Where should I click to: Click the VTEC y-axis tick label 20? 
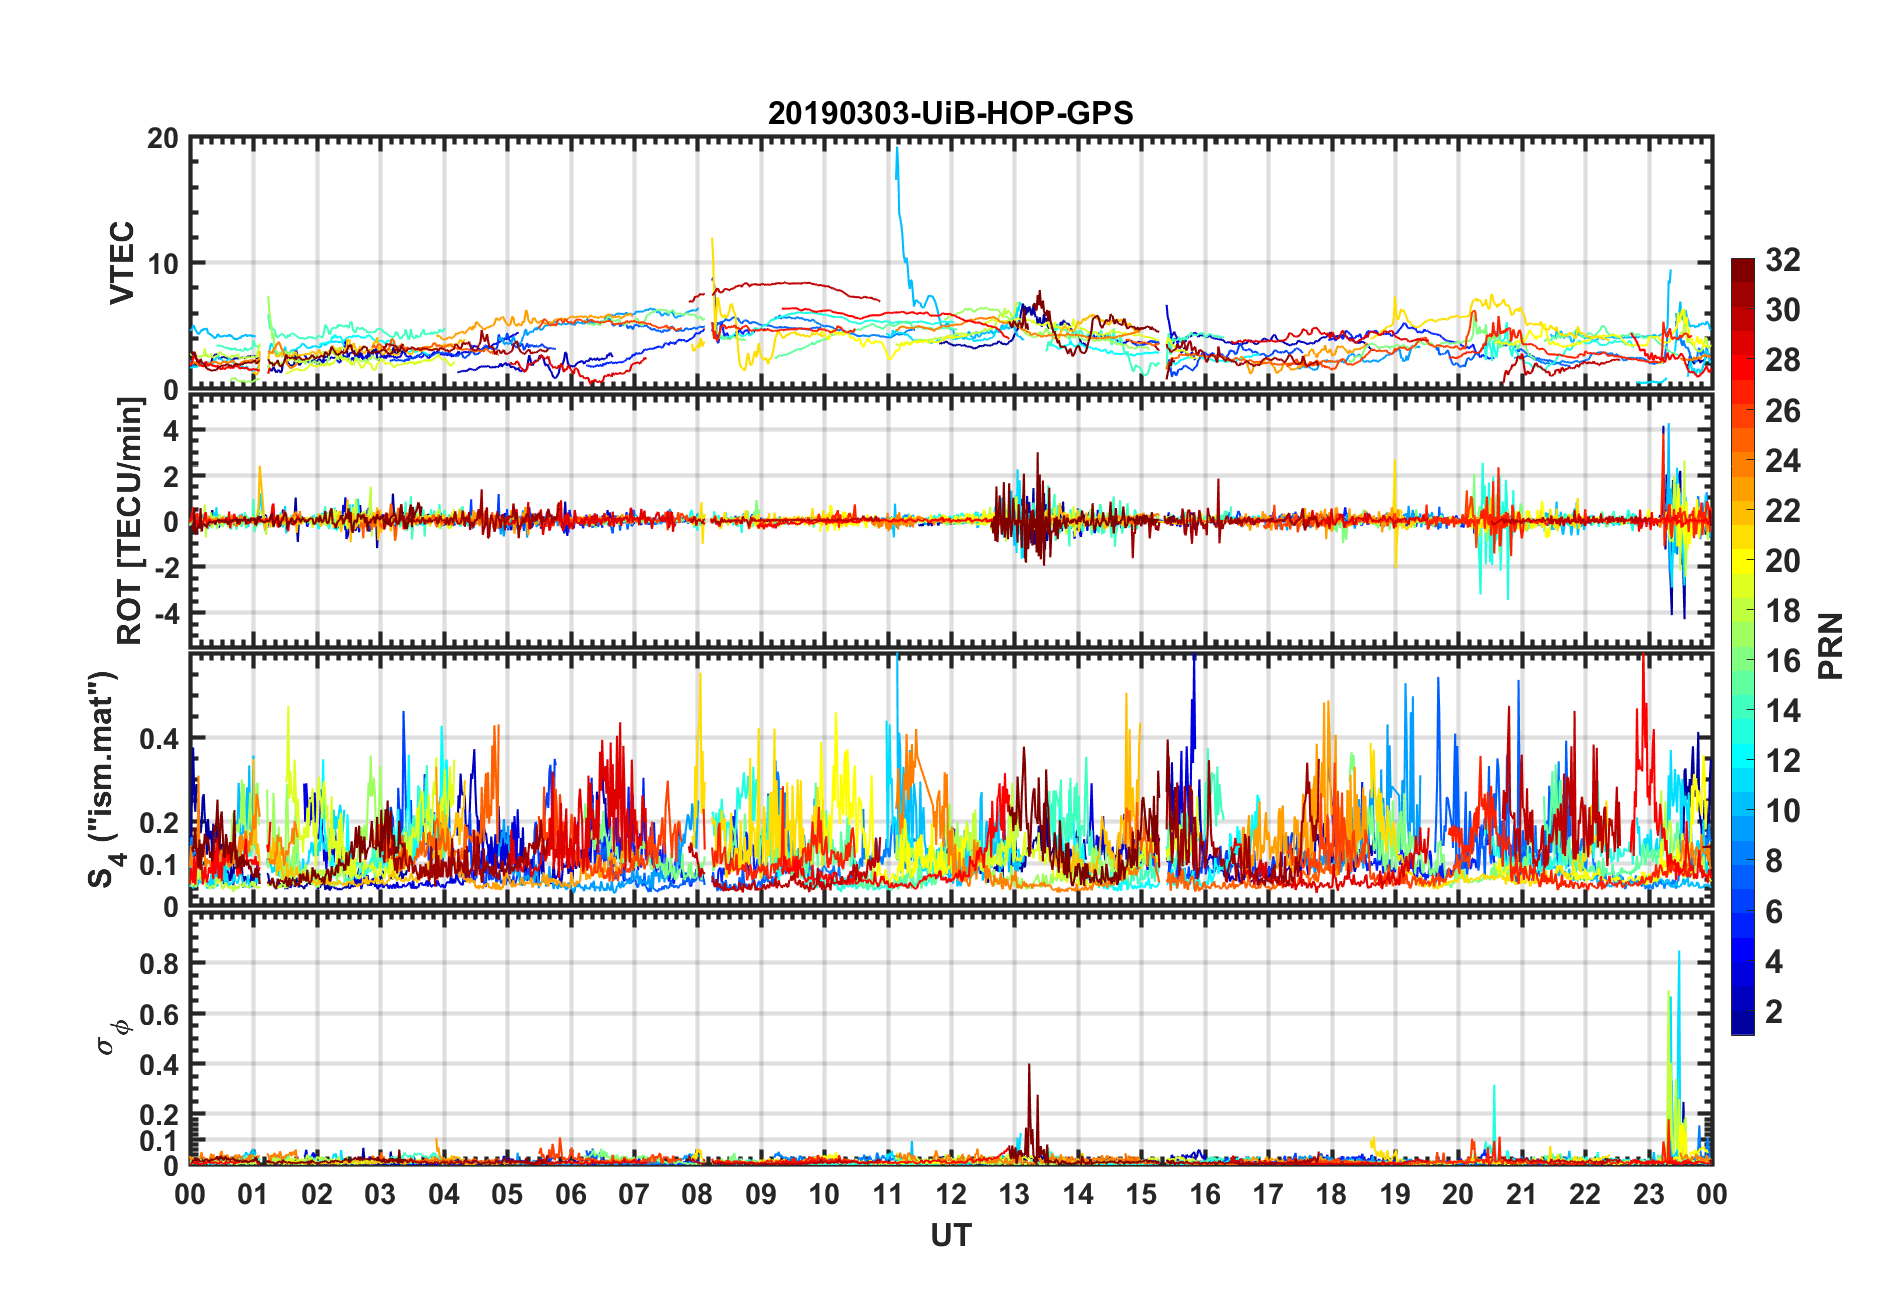[x=162, y=139]
